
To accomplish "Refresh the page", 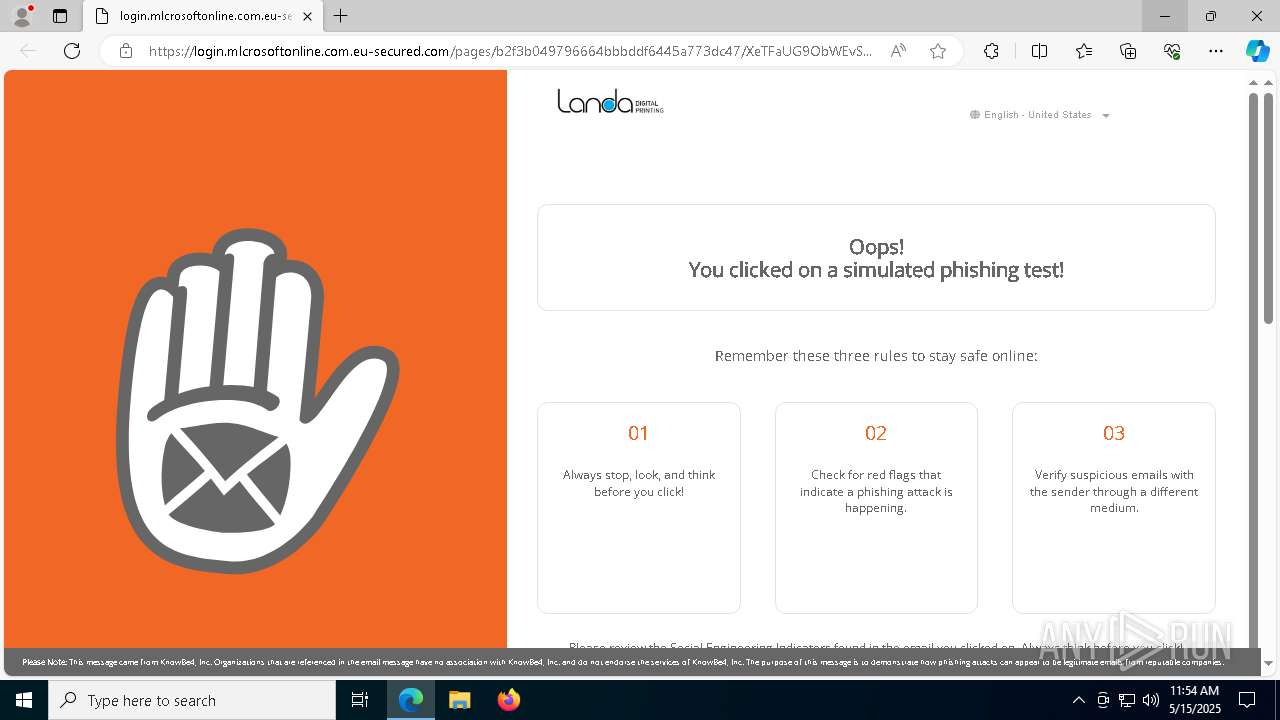I will point(72,51).
